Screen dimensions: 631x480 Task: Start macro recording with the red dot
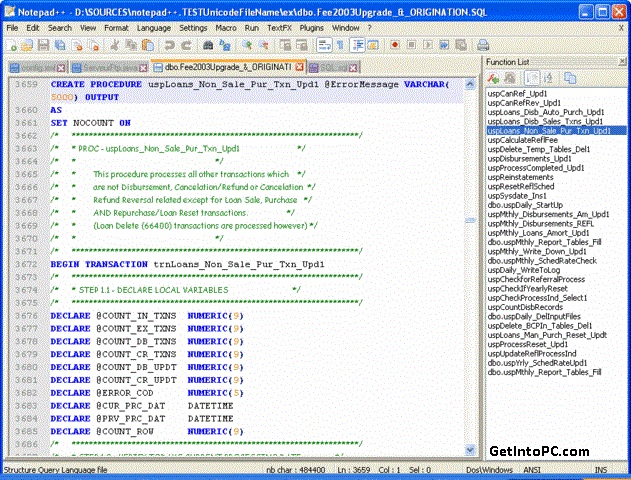coord(395,45)
